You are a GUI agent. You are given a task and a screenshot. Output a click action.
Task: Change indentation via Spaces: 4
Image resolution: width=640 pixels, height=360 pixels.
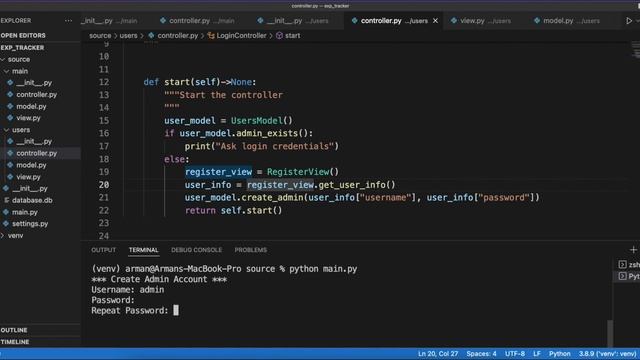coord(481,354)
